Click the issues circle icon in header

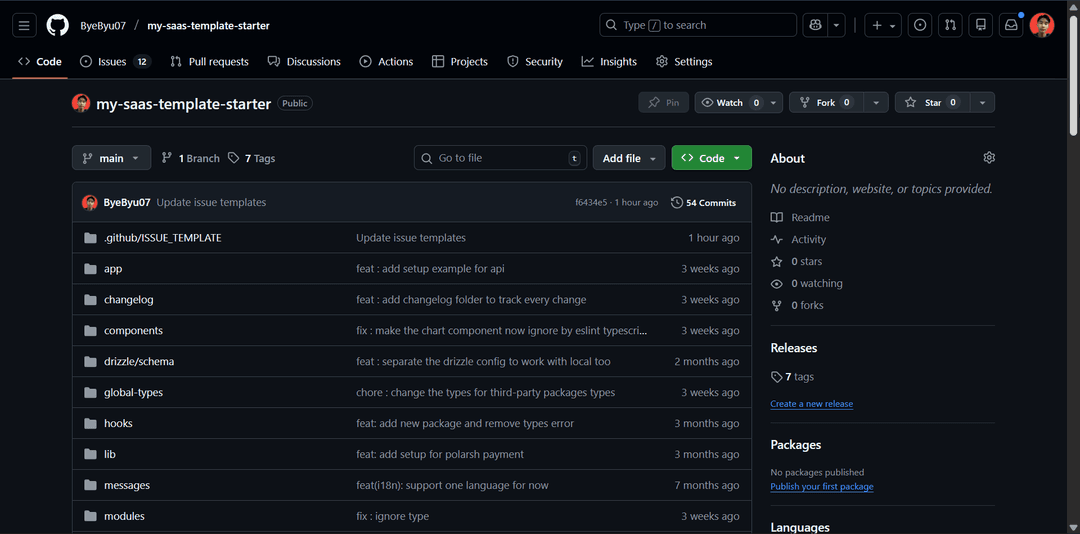[x=920, y=25]
